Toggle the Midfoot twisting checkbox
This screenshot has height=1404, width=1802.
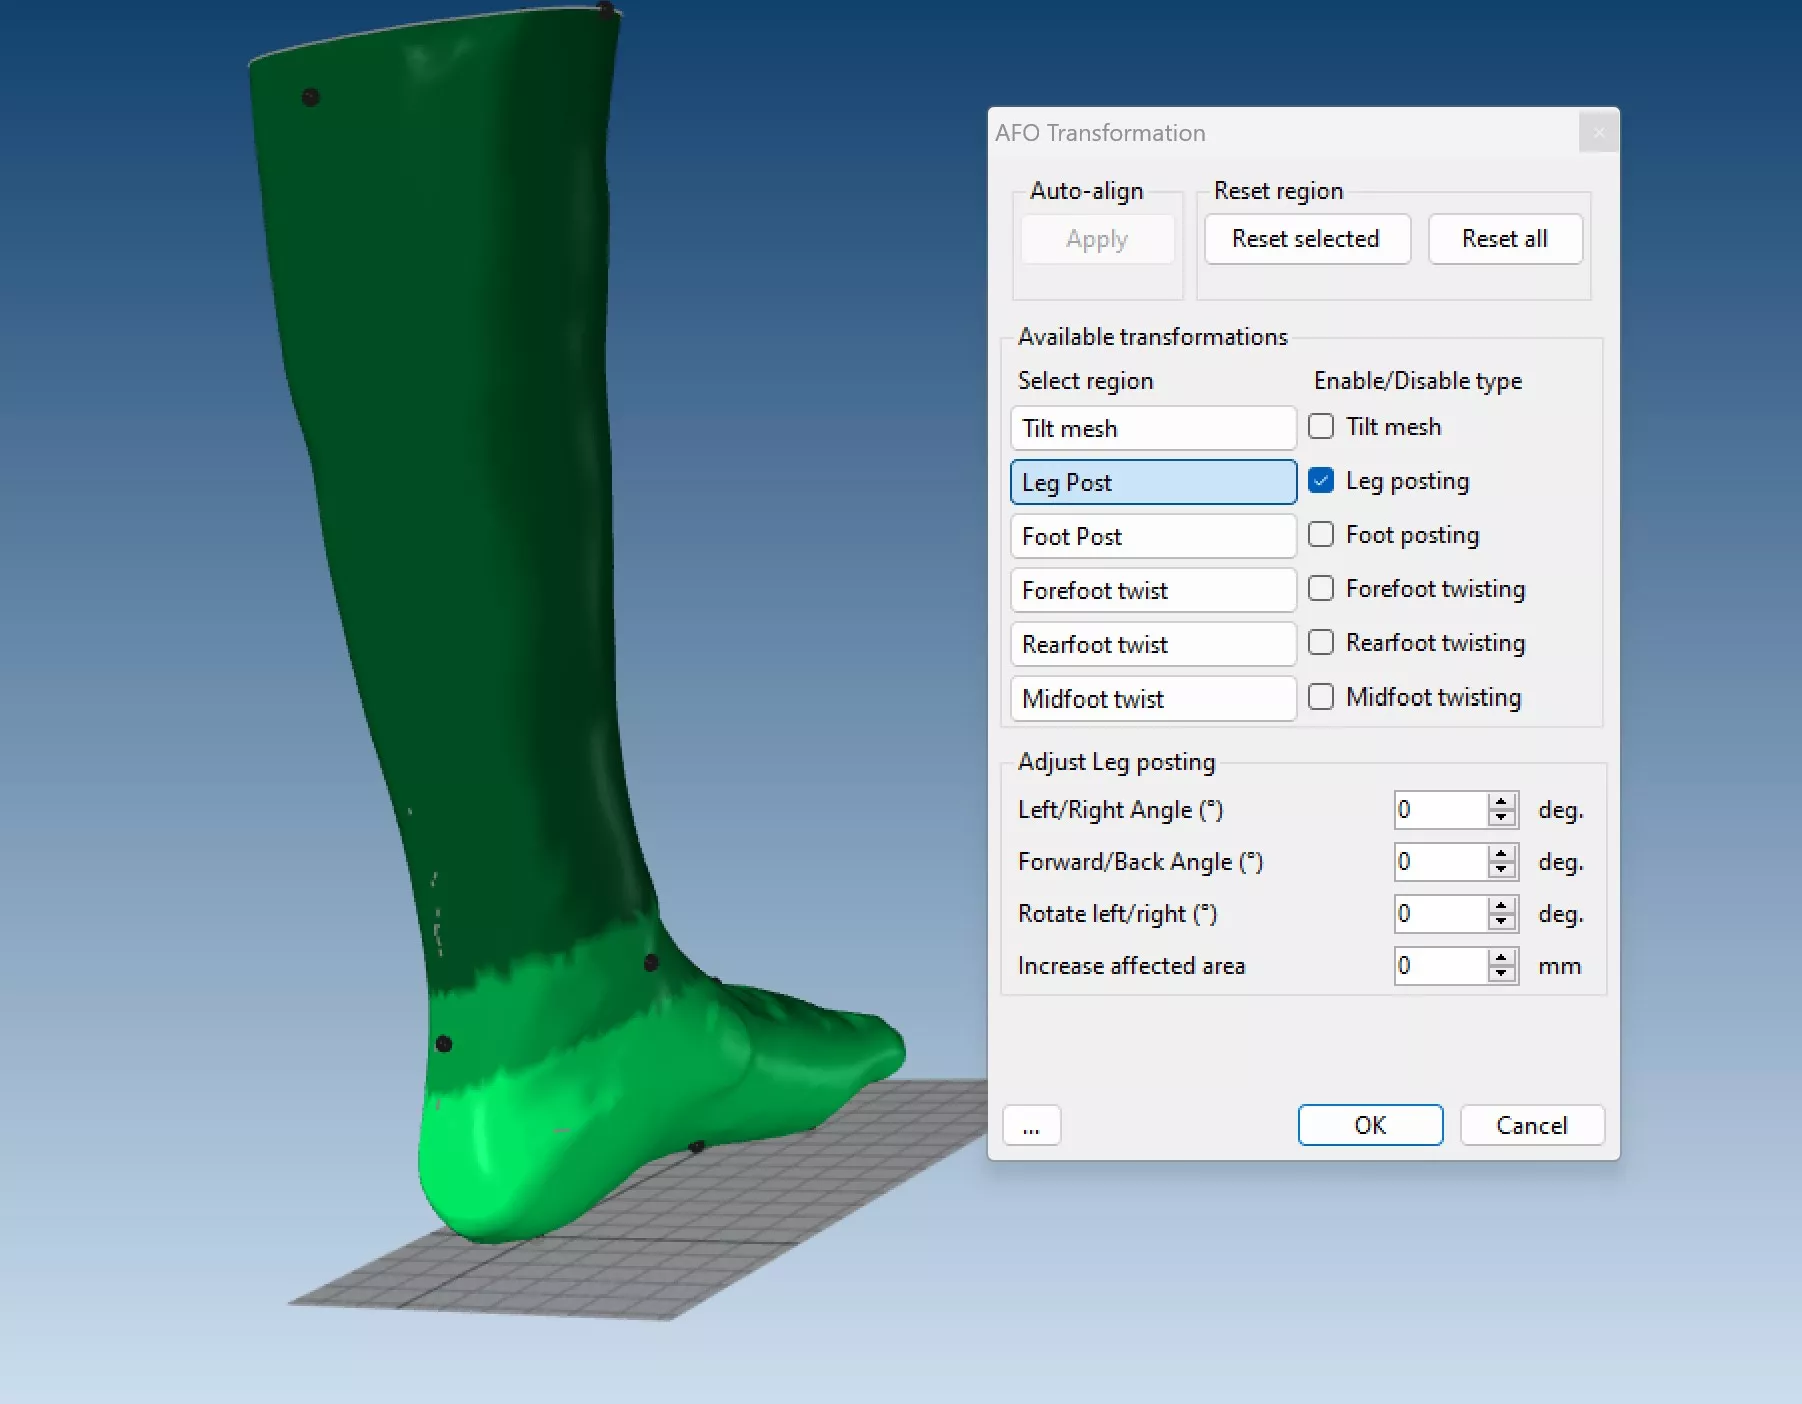pos(1321,697)
